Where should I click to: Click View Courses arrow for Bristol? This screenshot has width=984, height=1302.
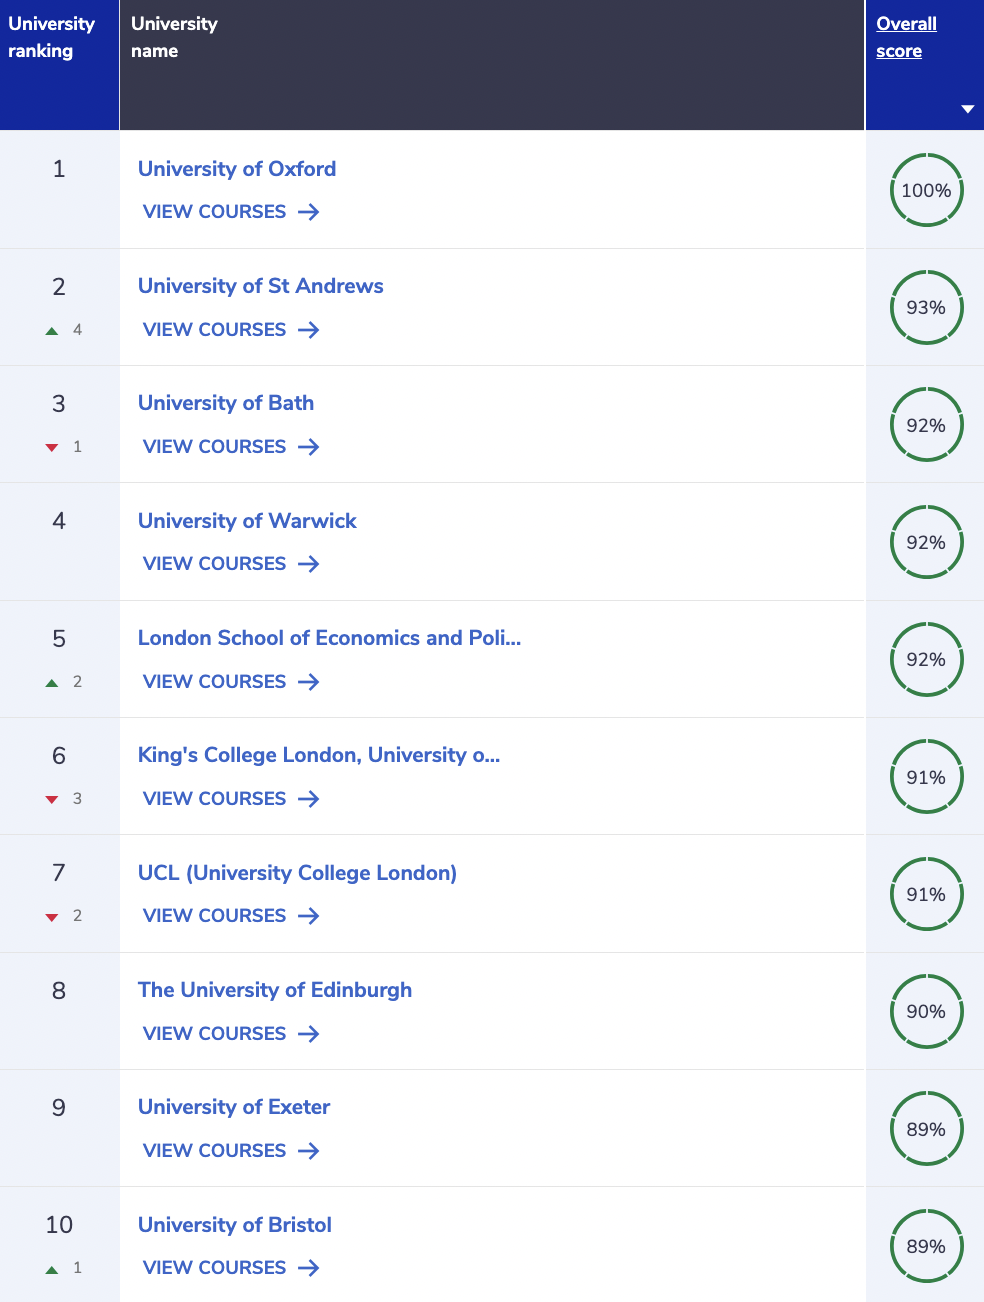[x=309, y=1268]
